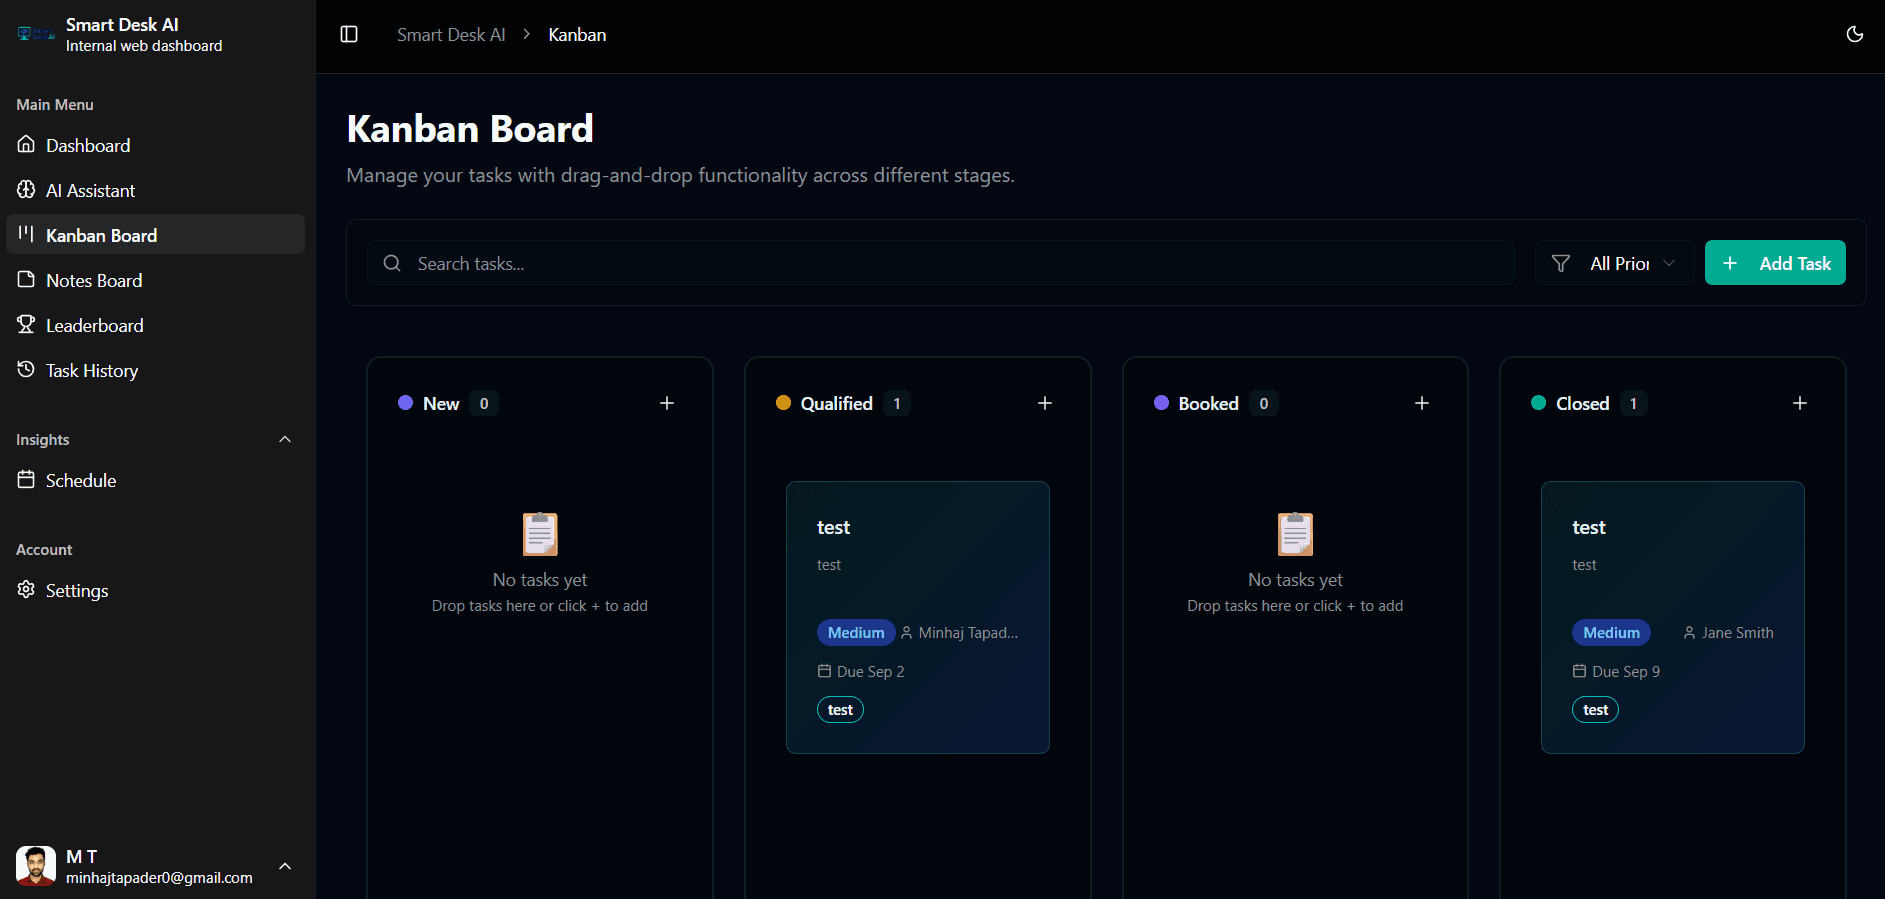Open Settings under Account

[155, 590]
